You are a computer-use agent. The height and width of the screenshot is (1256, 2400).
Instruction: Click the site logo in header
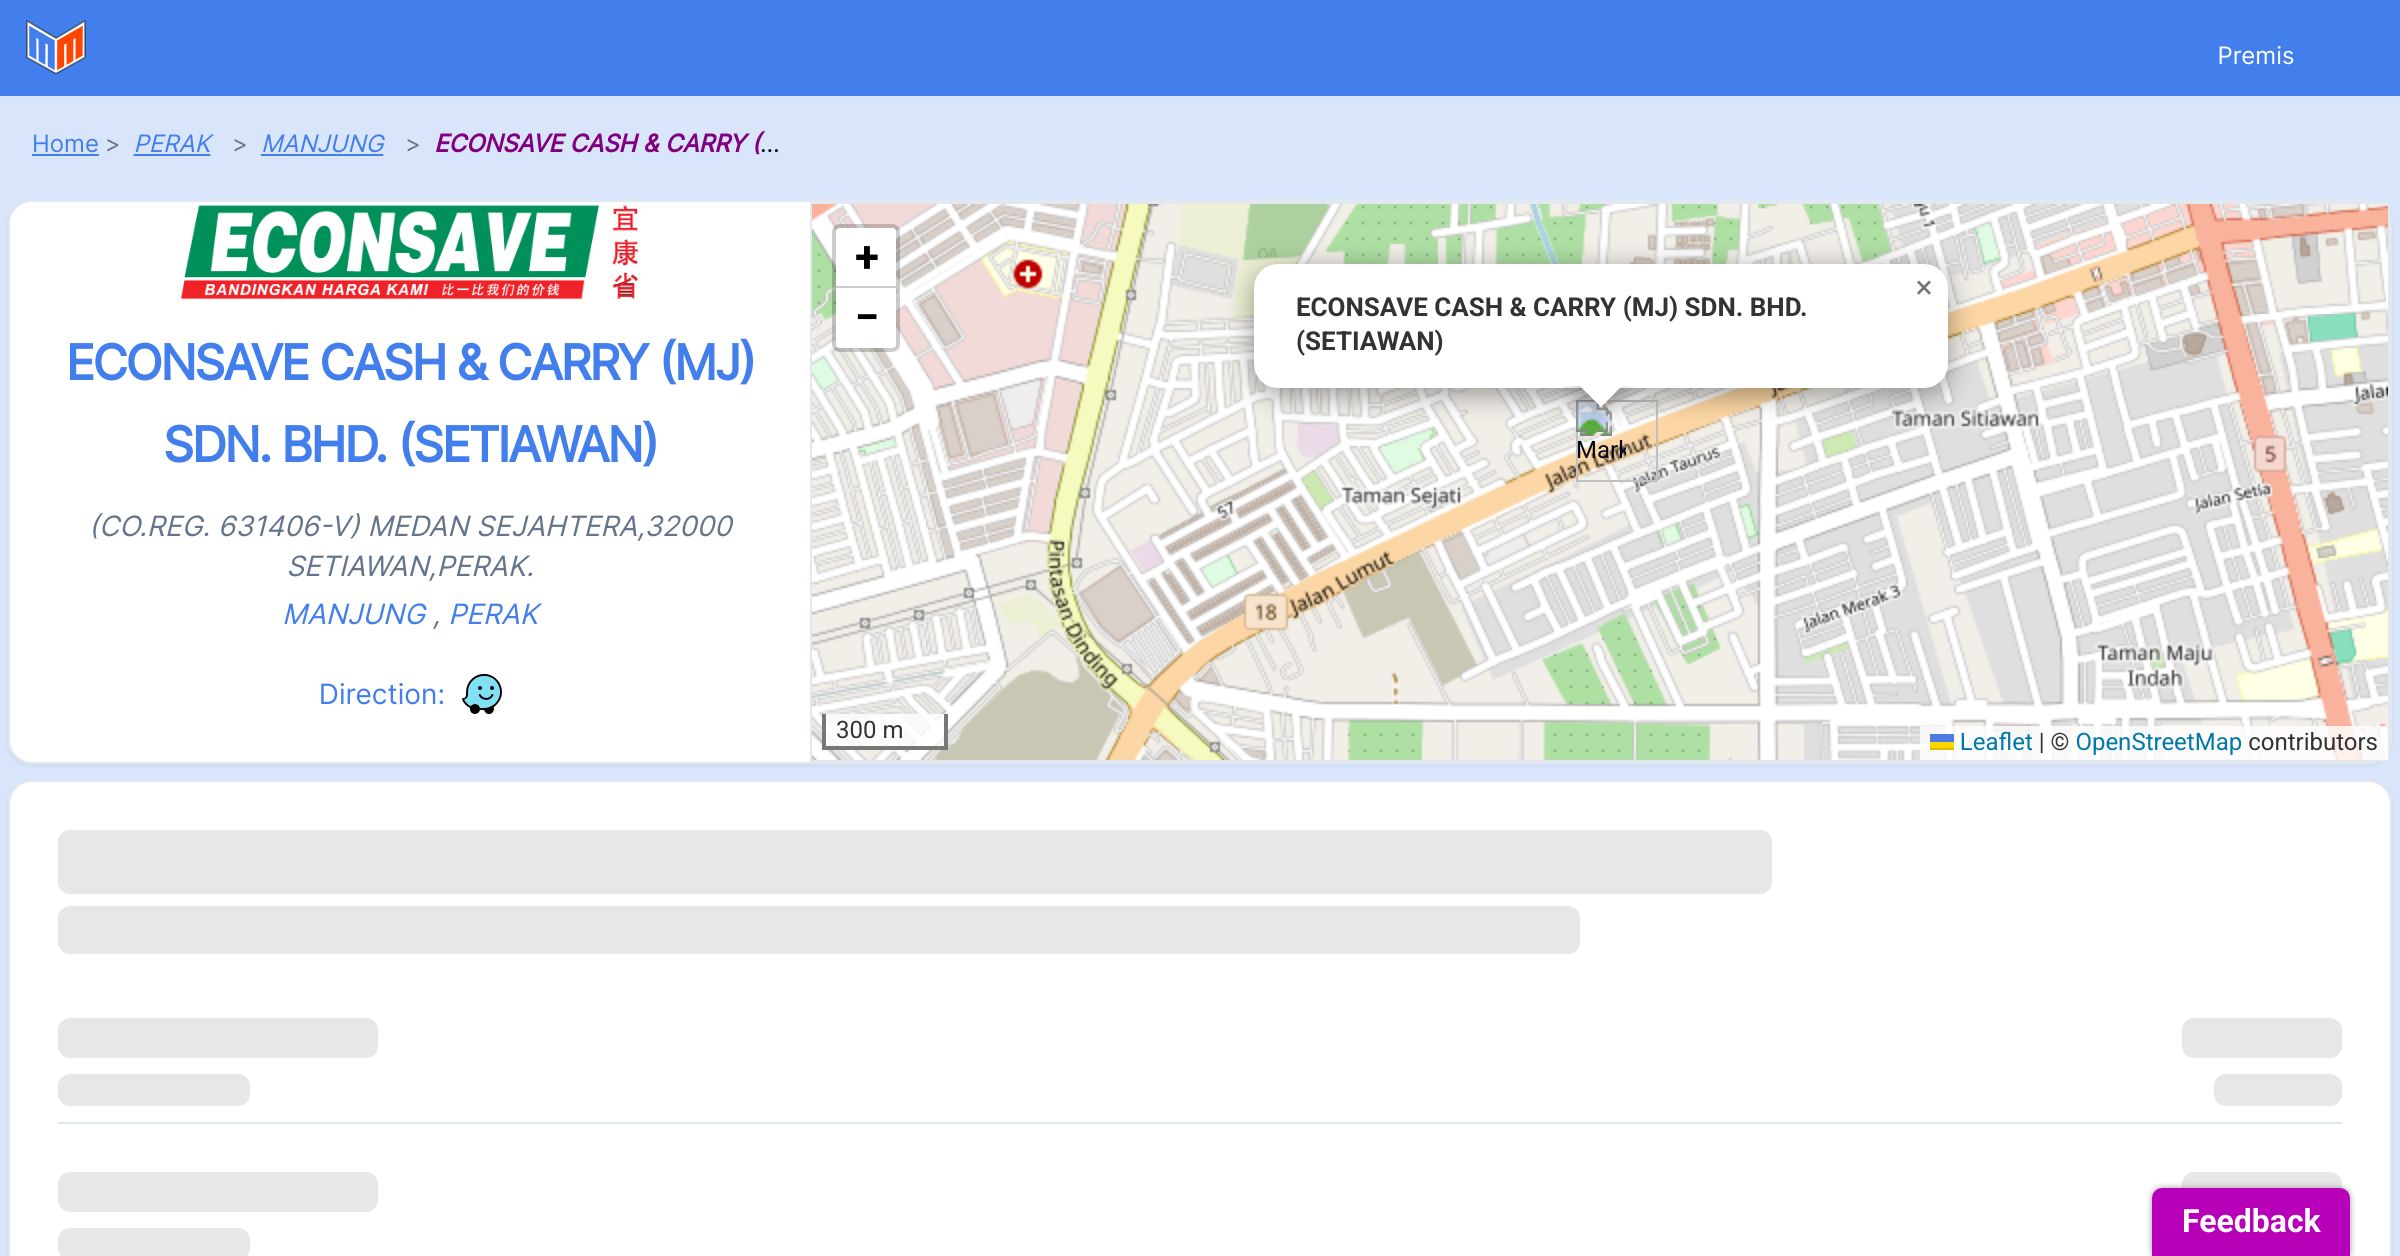tap(56, 47)
